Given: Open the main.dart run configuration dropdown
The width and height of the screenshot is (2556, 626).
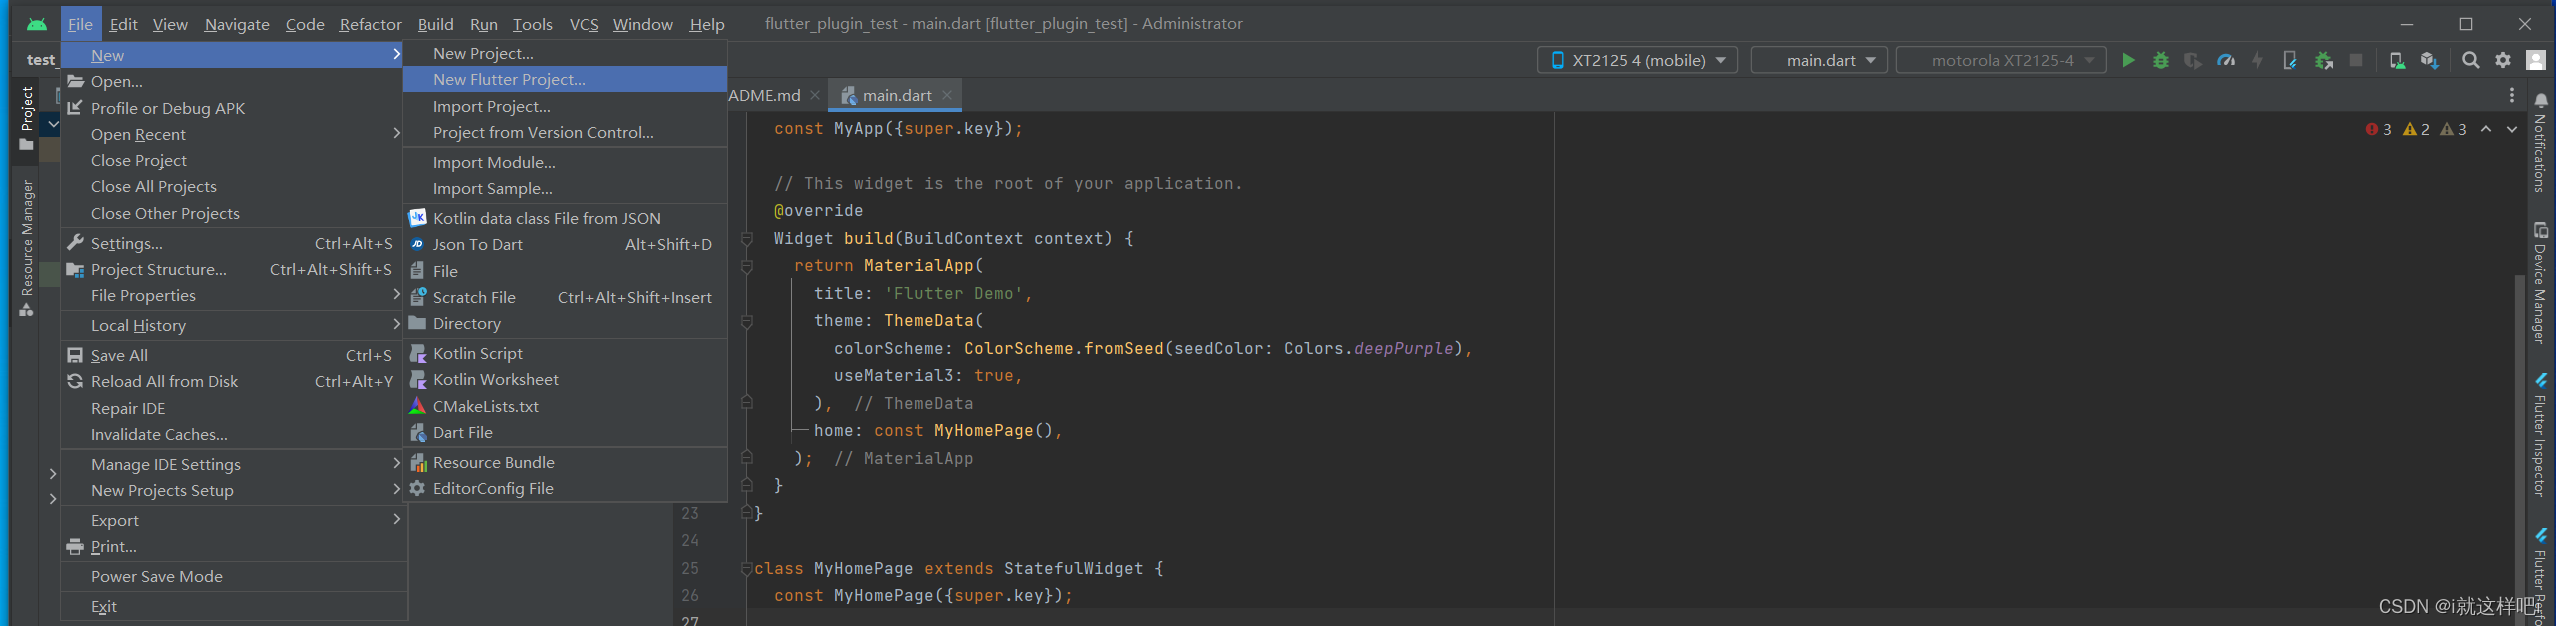Looking at the screenshot, I should pyautogui.click(x=1819, y=60).
